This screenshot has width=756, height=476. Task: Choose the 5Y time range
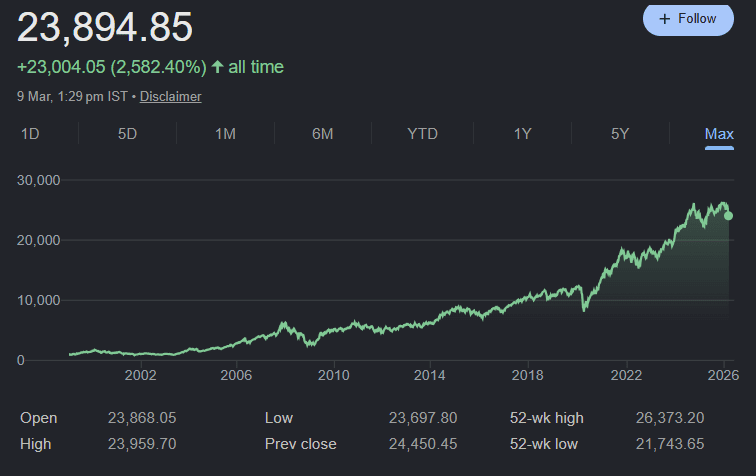pos(619,134)
